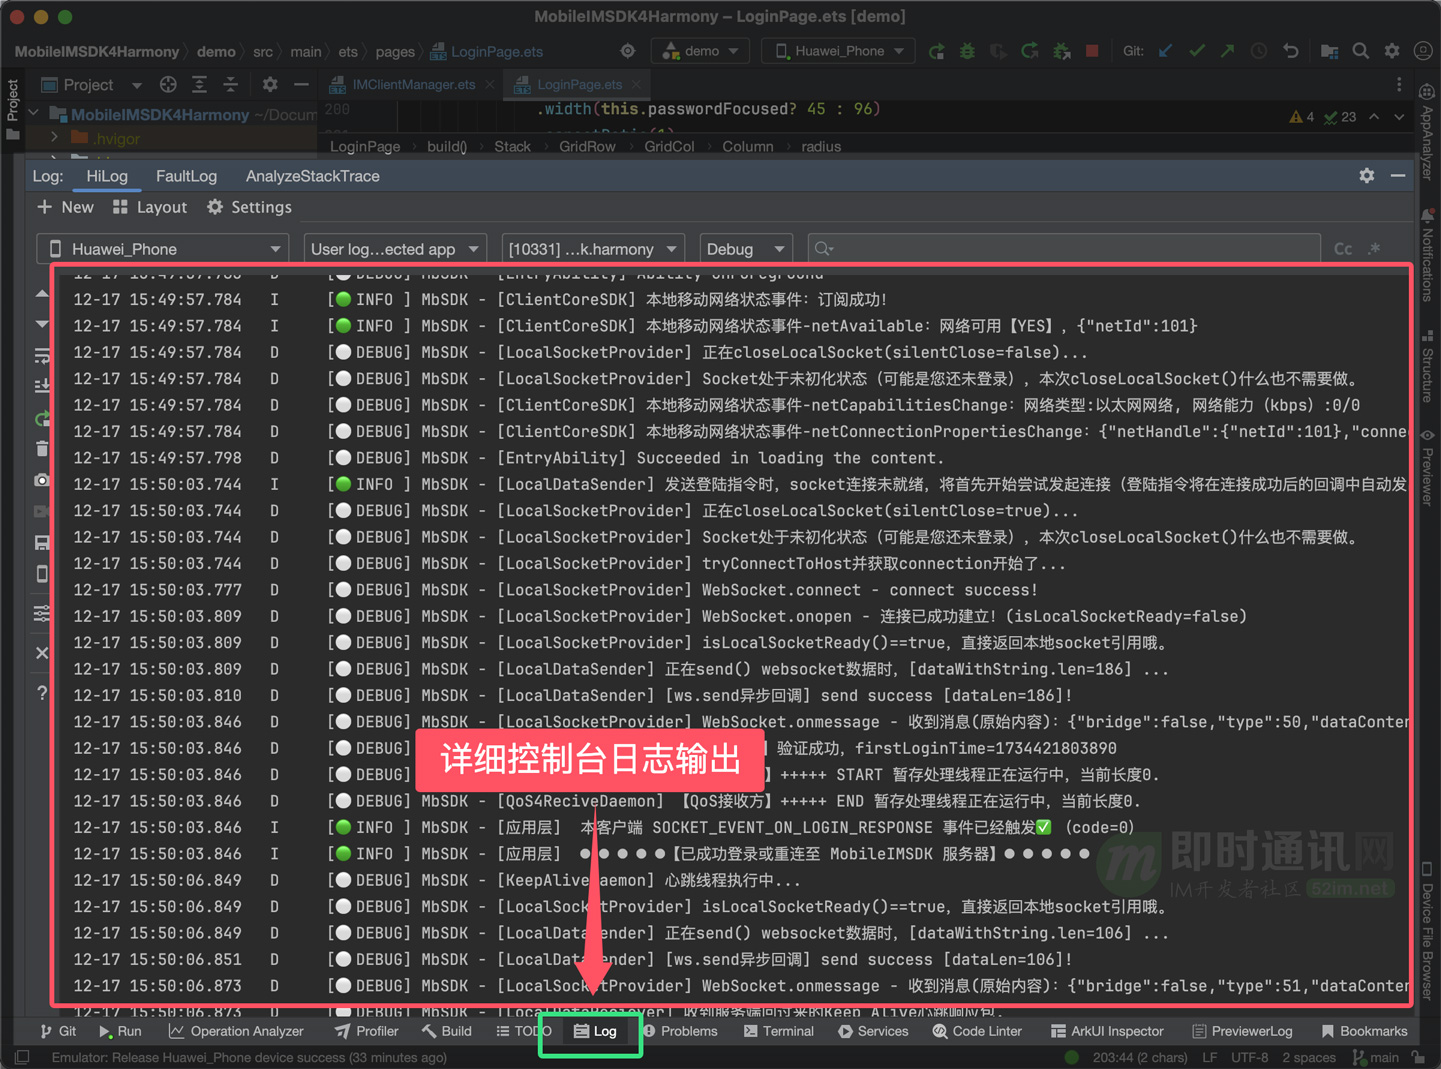1441x1069 pixels.
Task: Expand the .hvigor folder in project tree
Action: coord(55,138)
